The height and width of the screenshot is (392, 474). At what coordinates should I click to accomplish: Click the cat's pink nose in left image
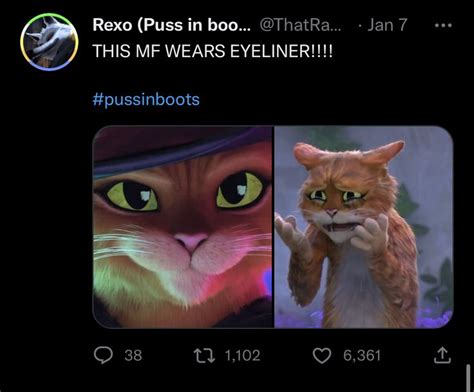[191, 242]
